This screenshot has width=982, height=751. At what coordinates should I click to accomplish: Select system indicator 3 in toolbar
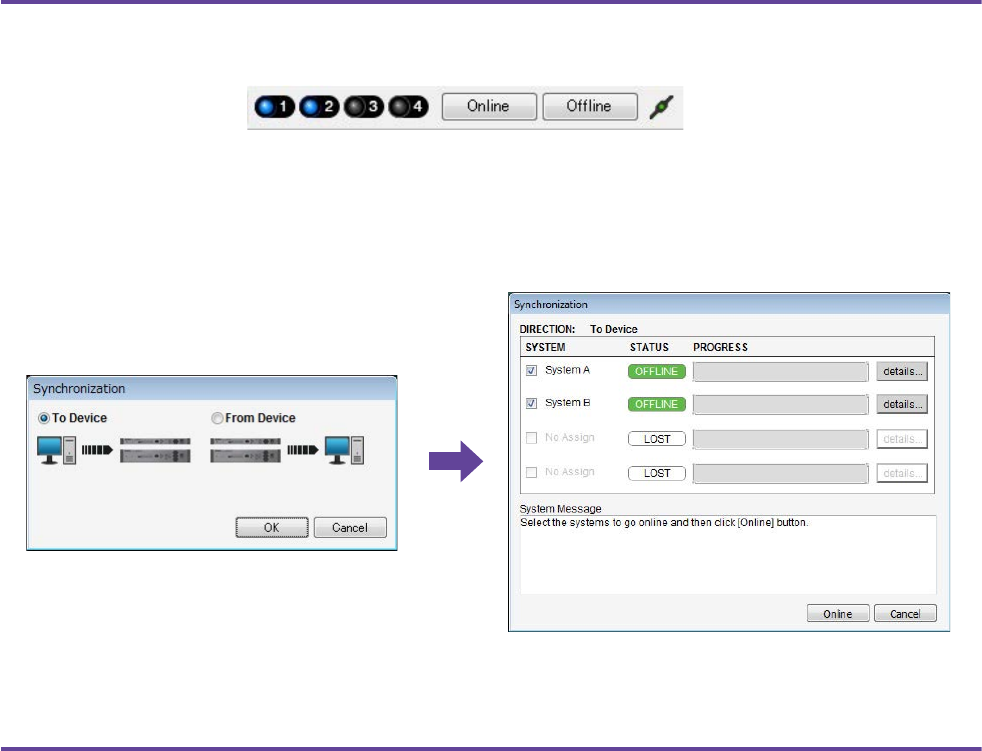[364, 106]
